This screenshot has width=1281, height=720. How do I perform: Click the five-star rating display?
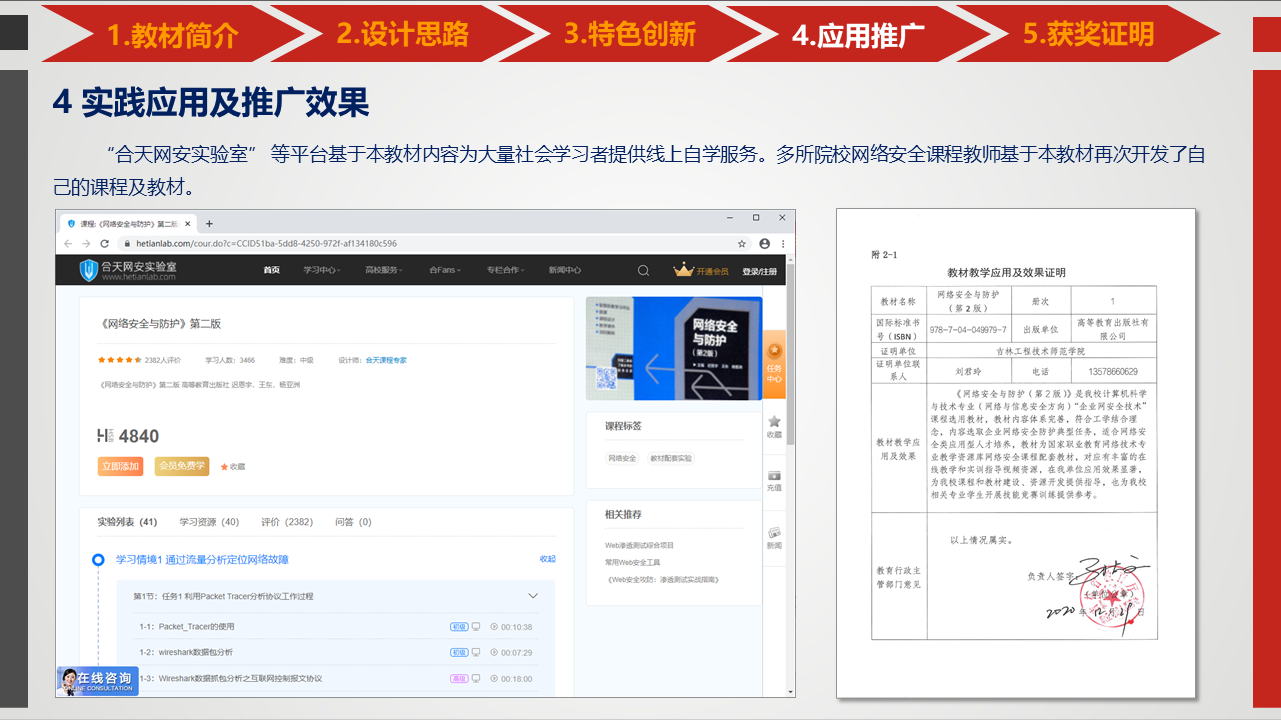click(119, 360)
